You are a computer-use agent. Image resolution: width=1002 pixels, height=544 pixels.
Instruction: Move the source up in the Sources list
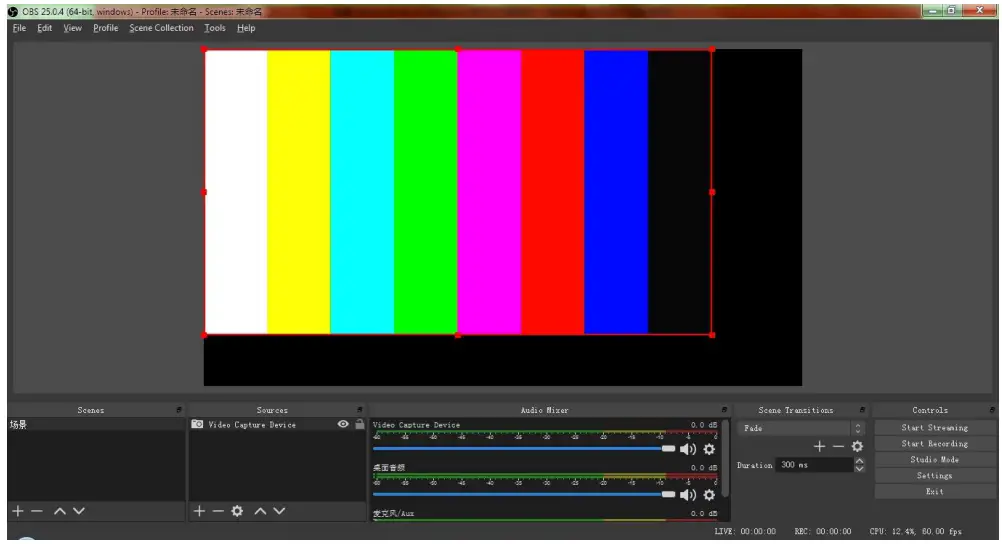pos(260,511)
